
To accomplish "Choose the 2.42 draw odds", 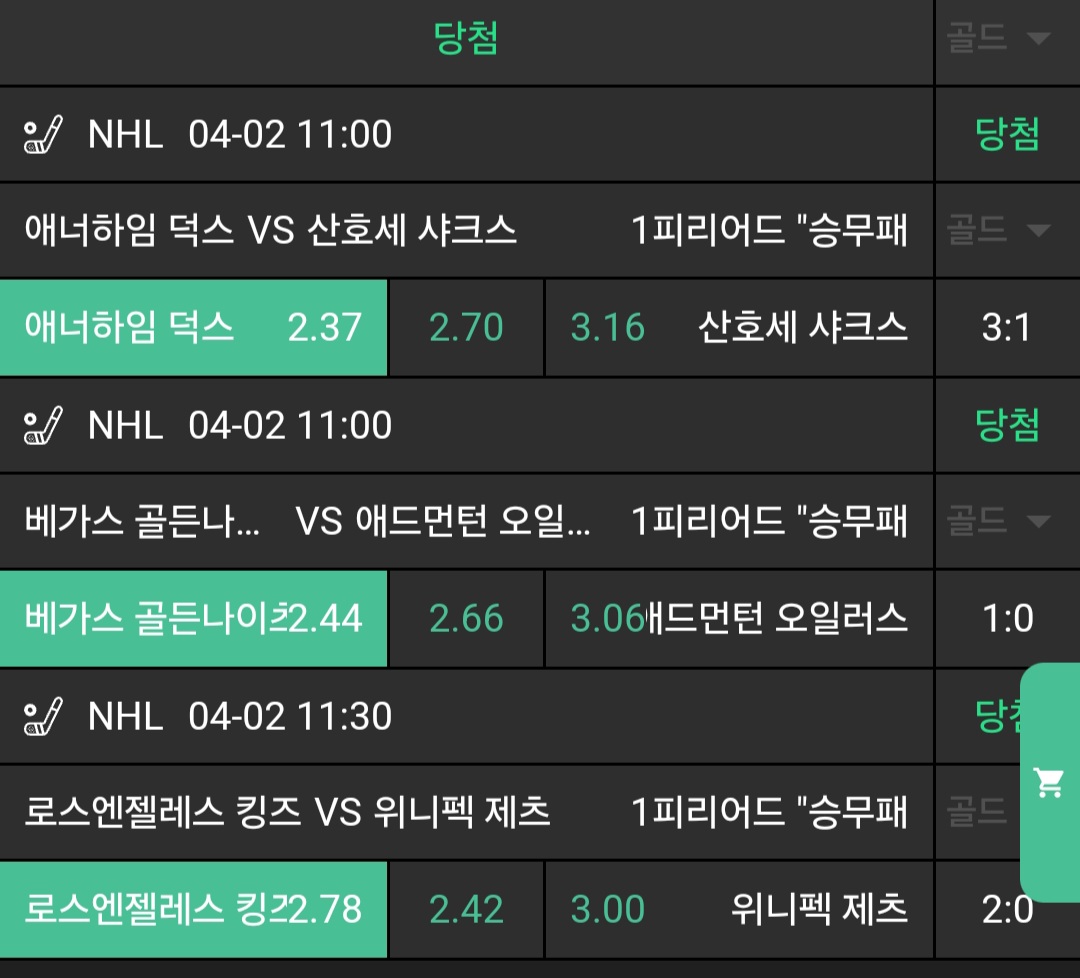I will [x=466, y=910].
